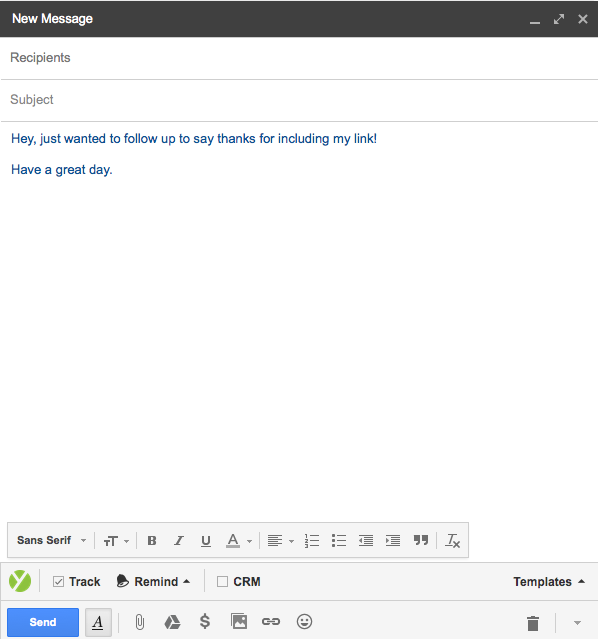Screen dimensions: 598x639
Task: Apply blockquote formatting
Action: pyautogui.click(x=421, y=540)
